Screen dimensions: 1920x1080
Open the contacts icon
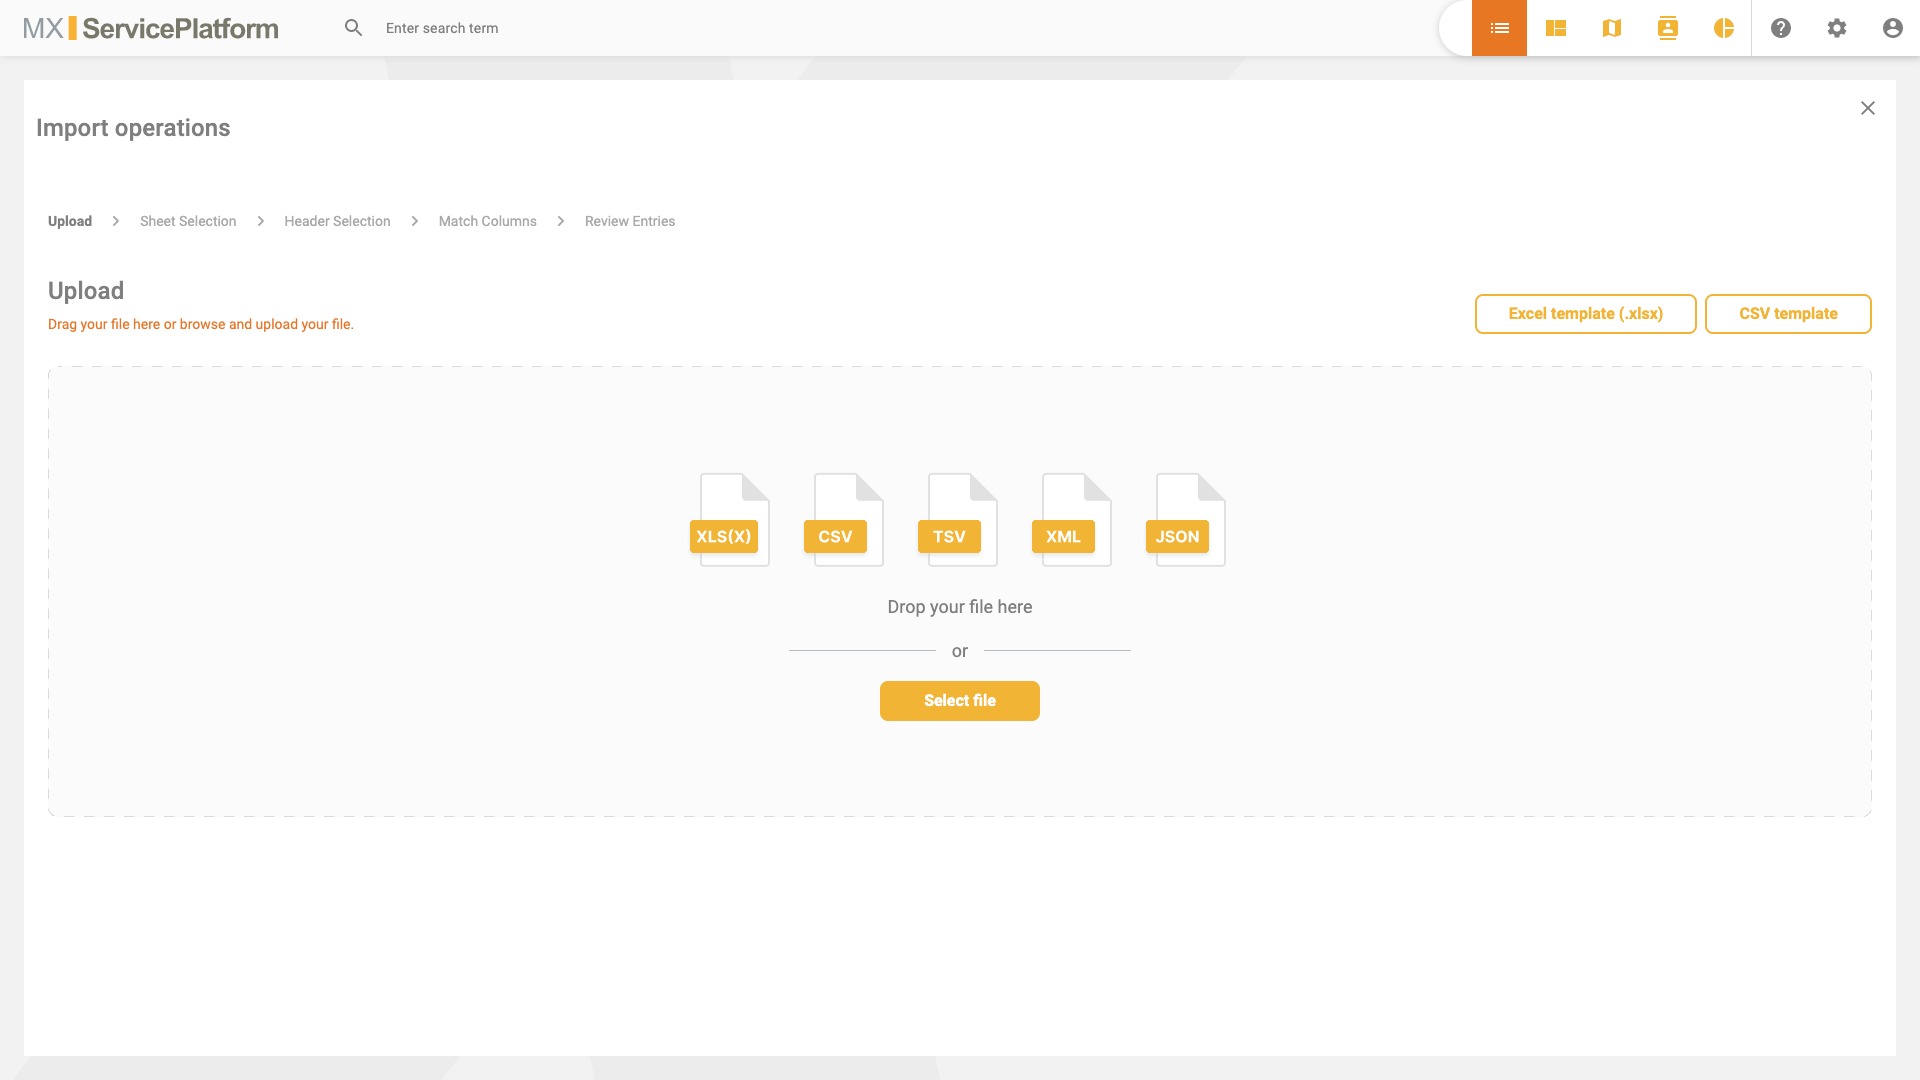tap(1668, 28)
